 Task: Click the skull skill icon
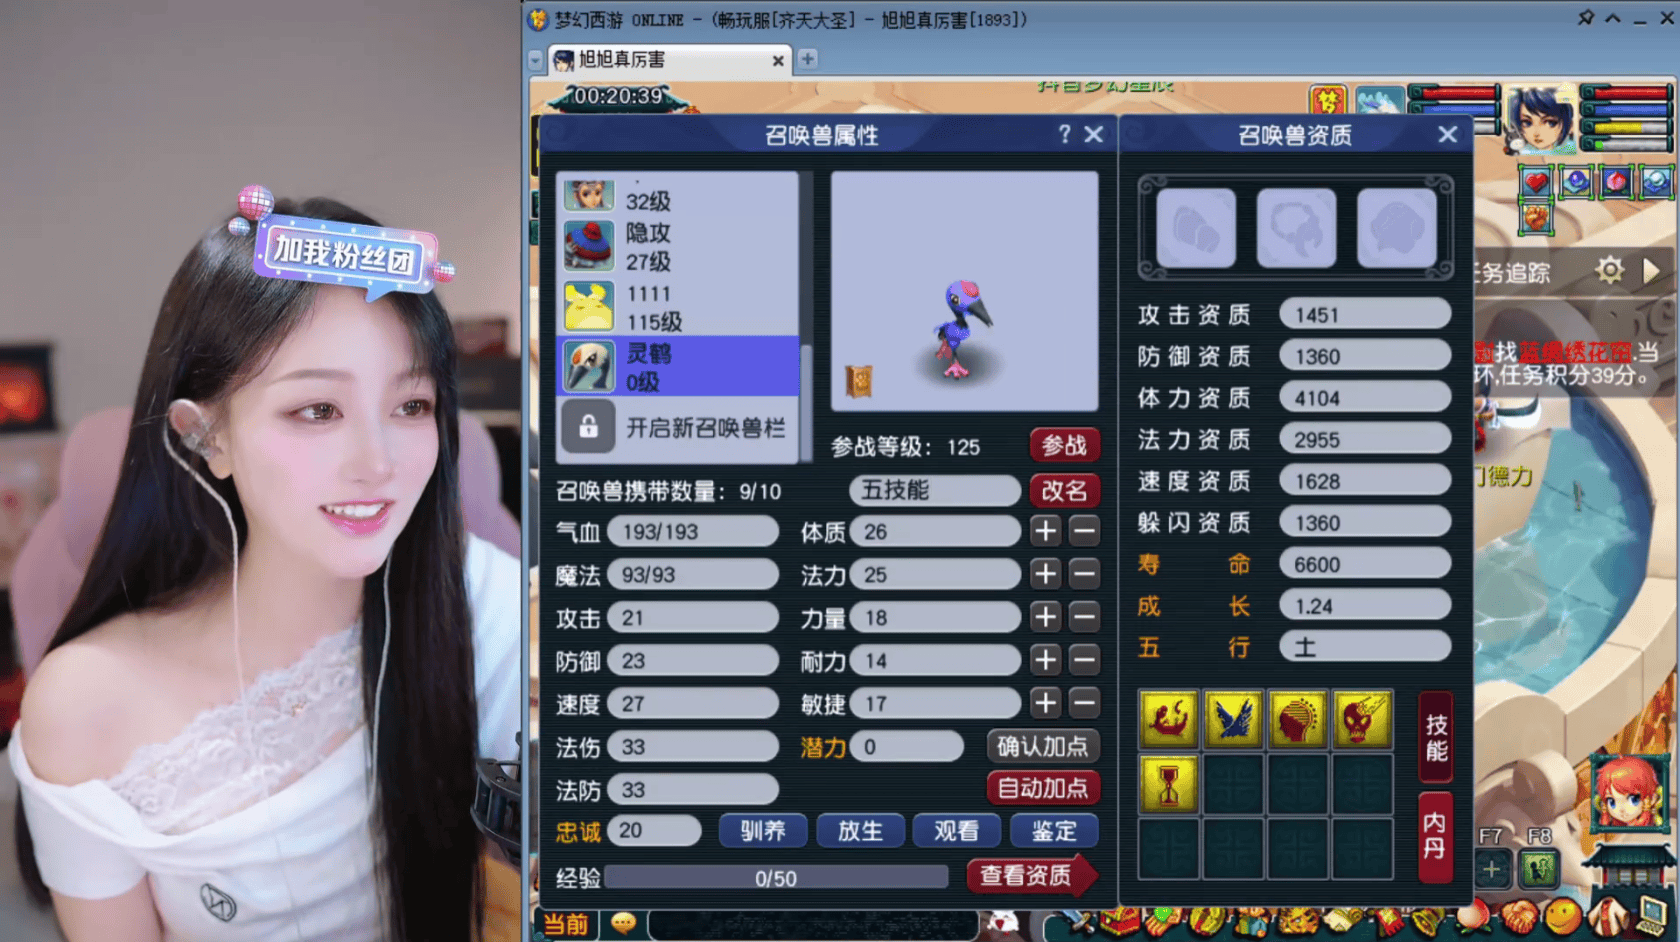pos(1361,719)
